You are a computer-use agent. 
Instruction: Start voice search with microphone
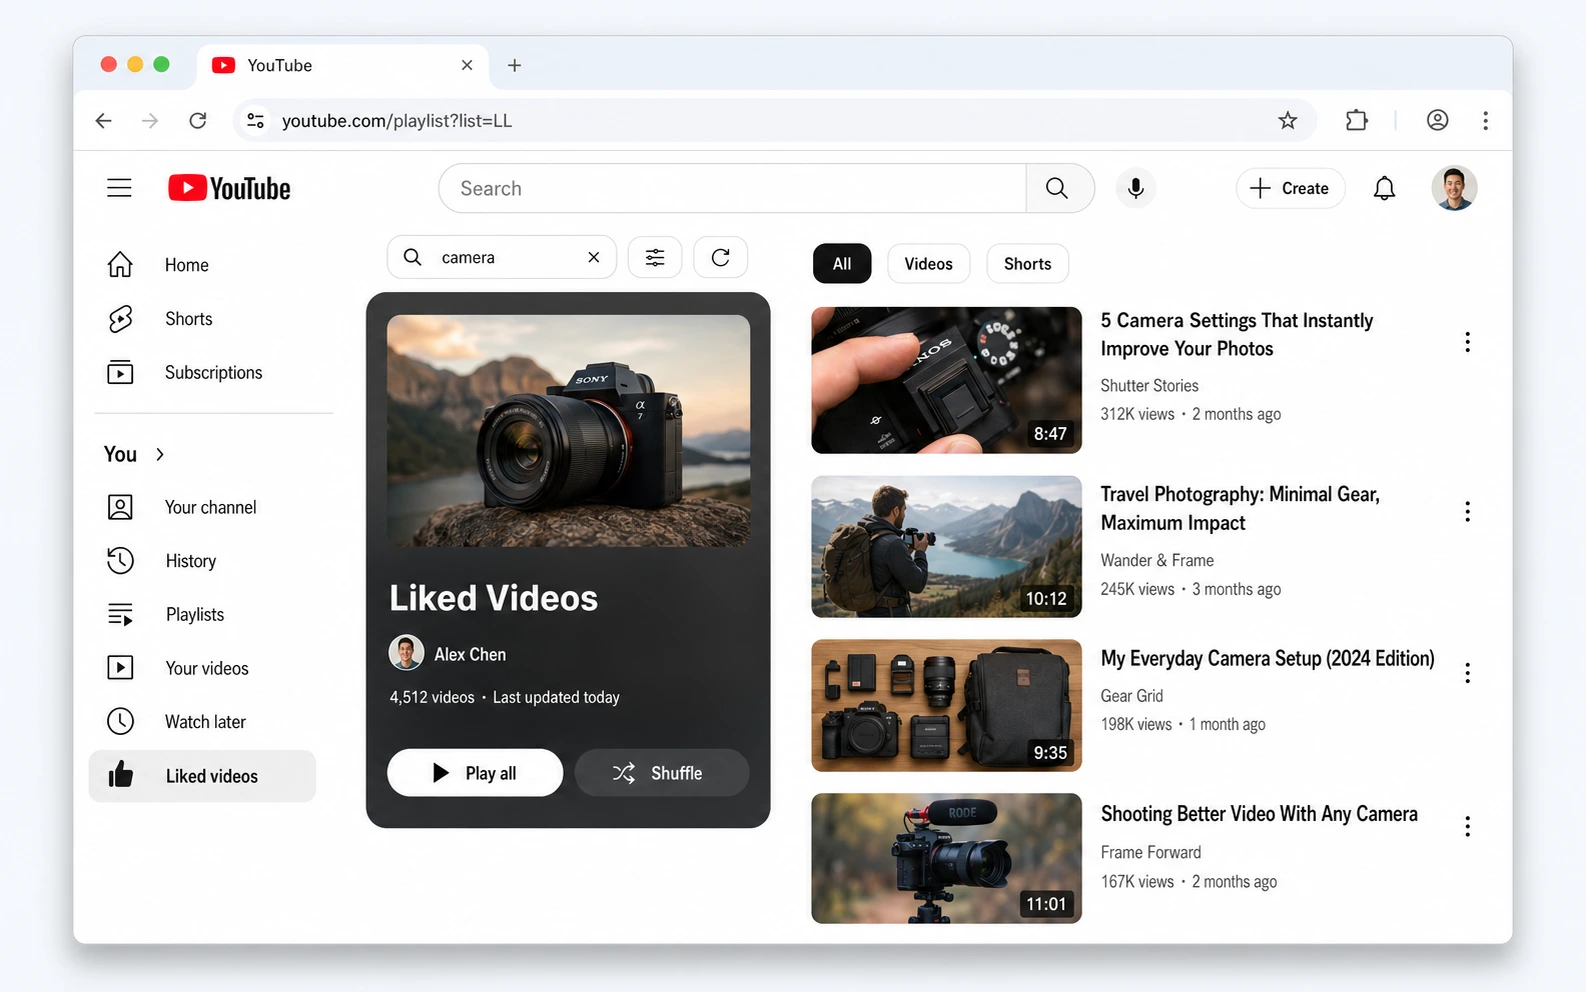coord(1135,188)
